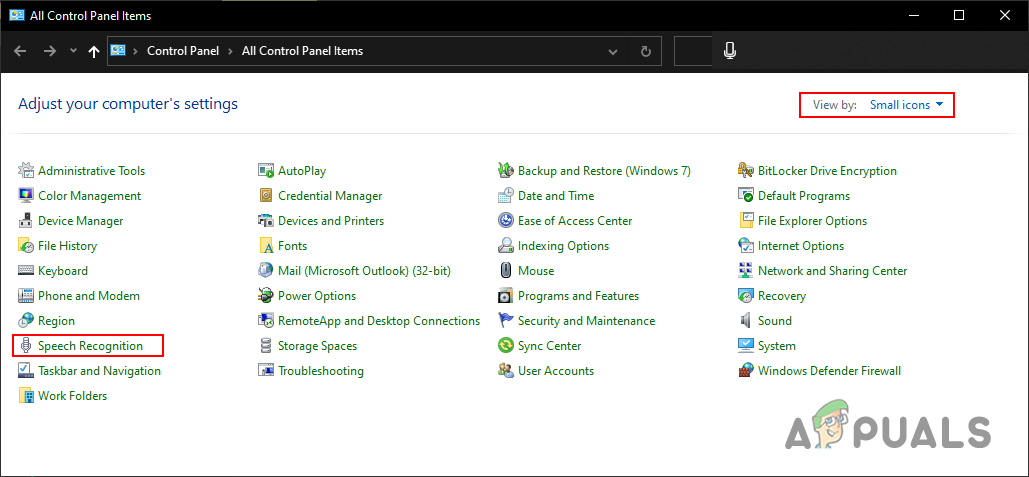Click the Control Panel search box
Screen dimensions: 1029x477
[695, 51]
